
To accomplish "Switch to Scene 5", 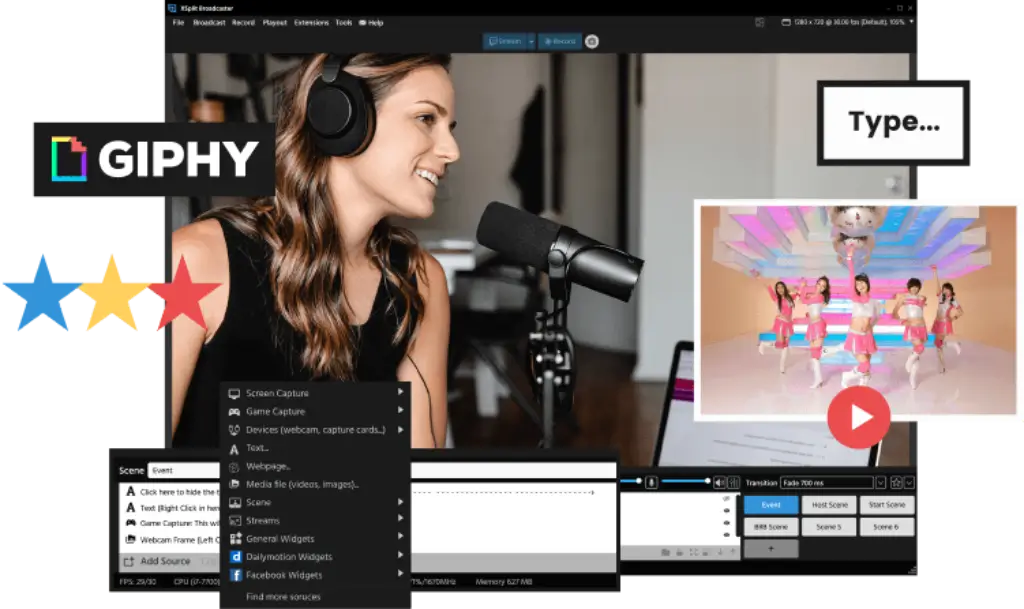I will pyautogui.click(x=829, y=527).
